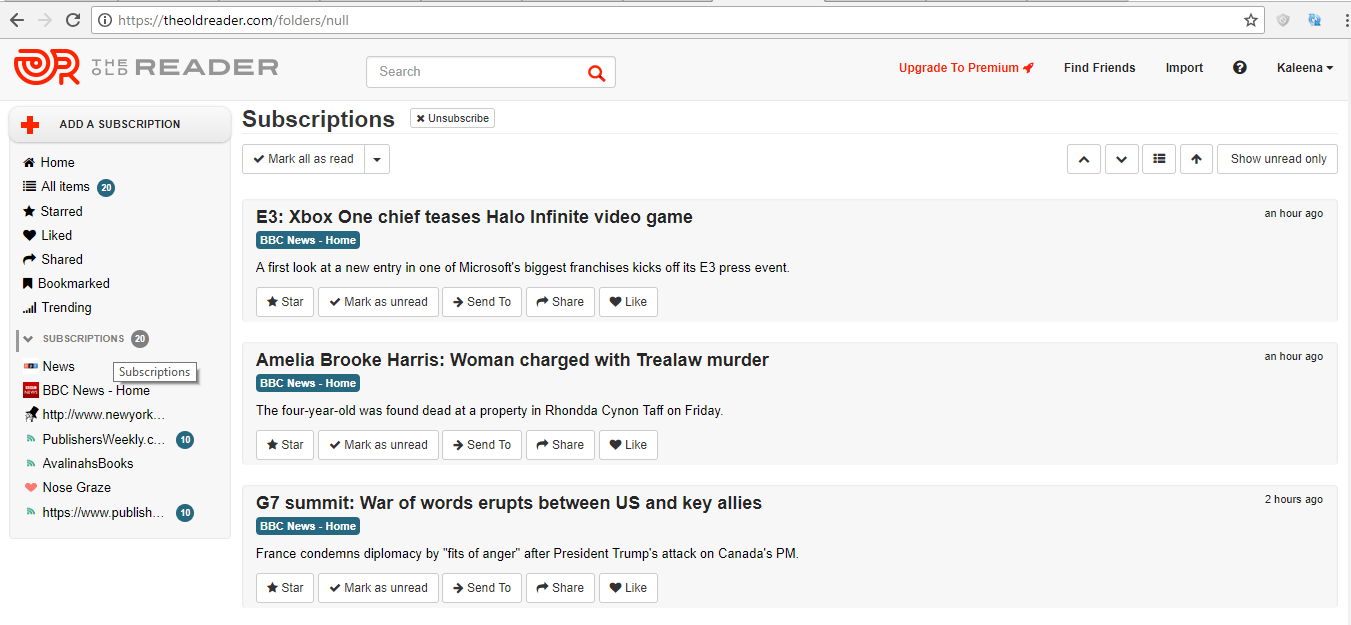Image resolution: width=1351 pixels, height=625 pixels.
Task: Click the translate extension icon
Action: click(x=1314, y=20)
